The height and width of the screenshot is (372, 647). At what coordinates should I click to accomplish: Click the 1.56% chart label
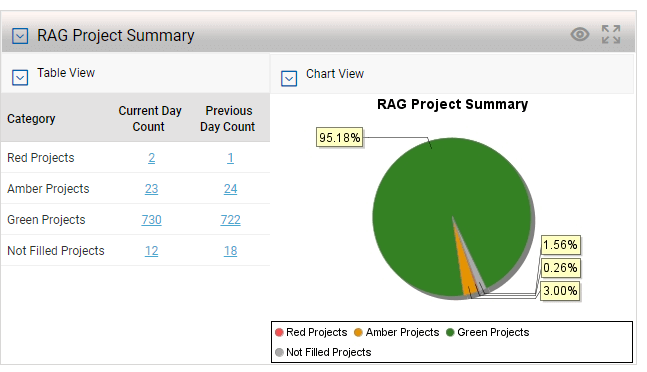click(560, 245)
